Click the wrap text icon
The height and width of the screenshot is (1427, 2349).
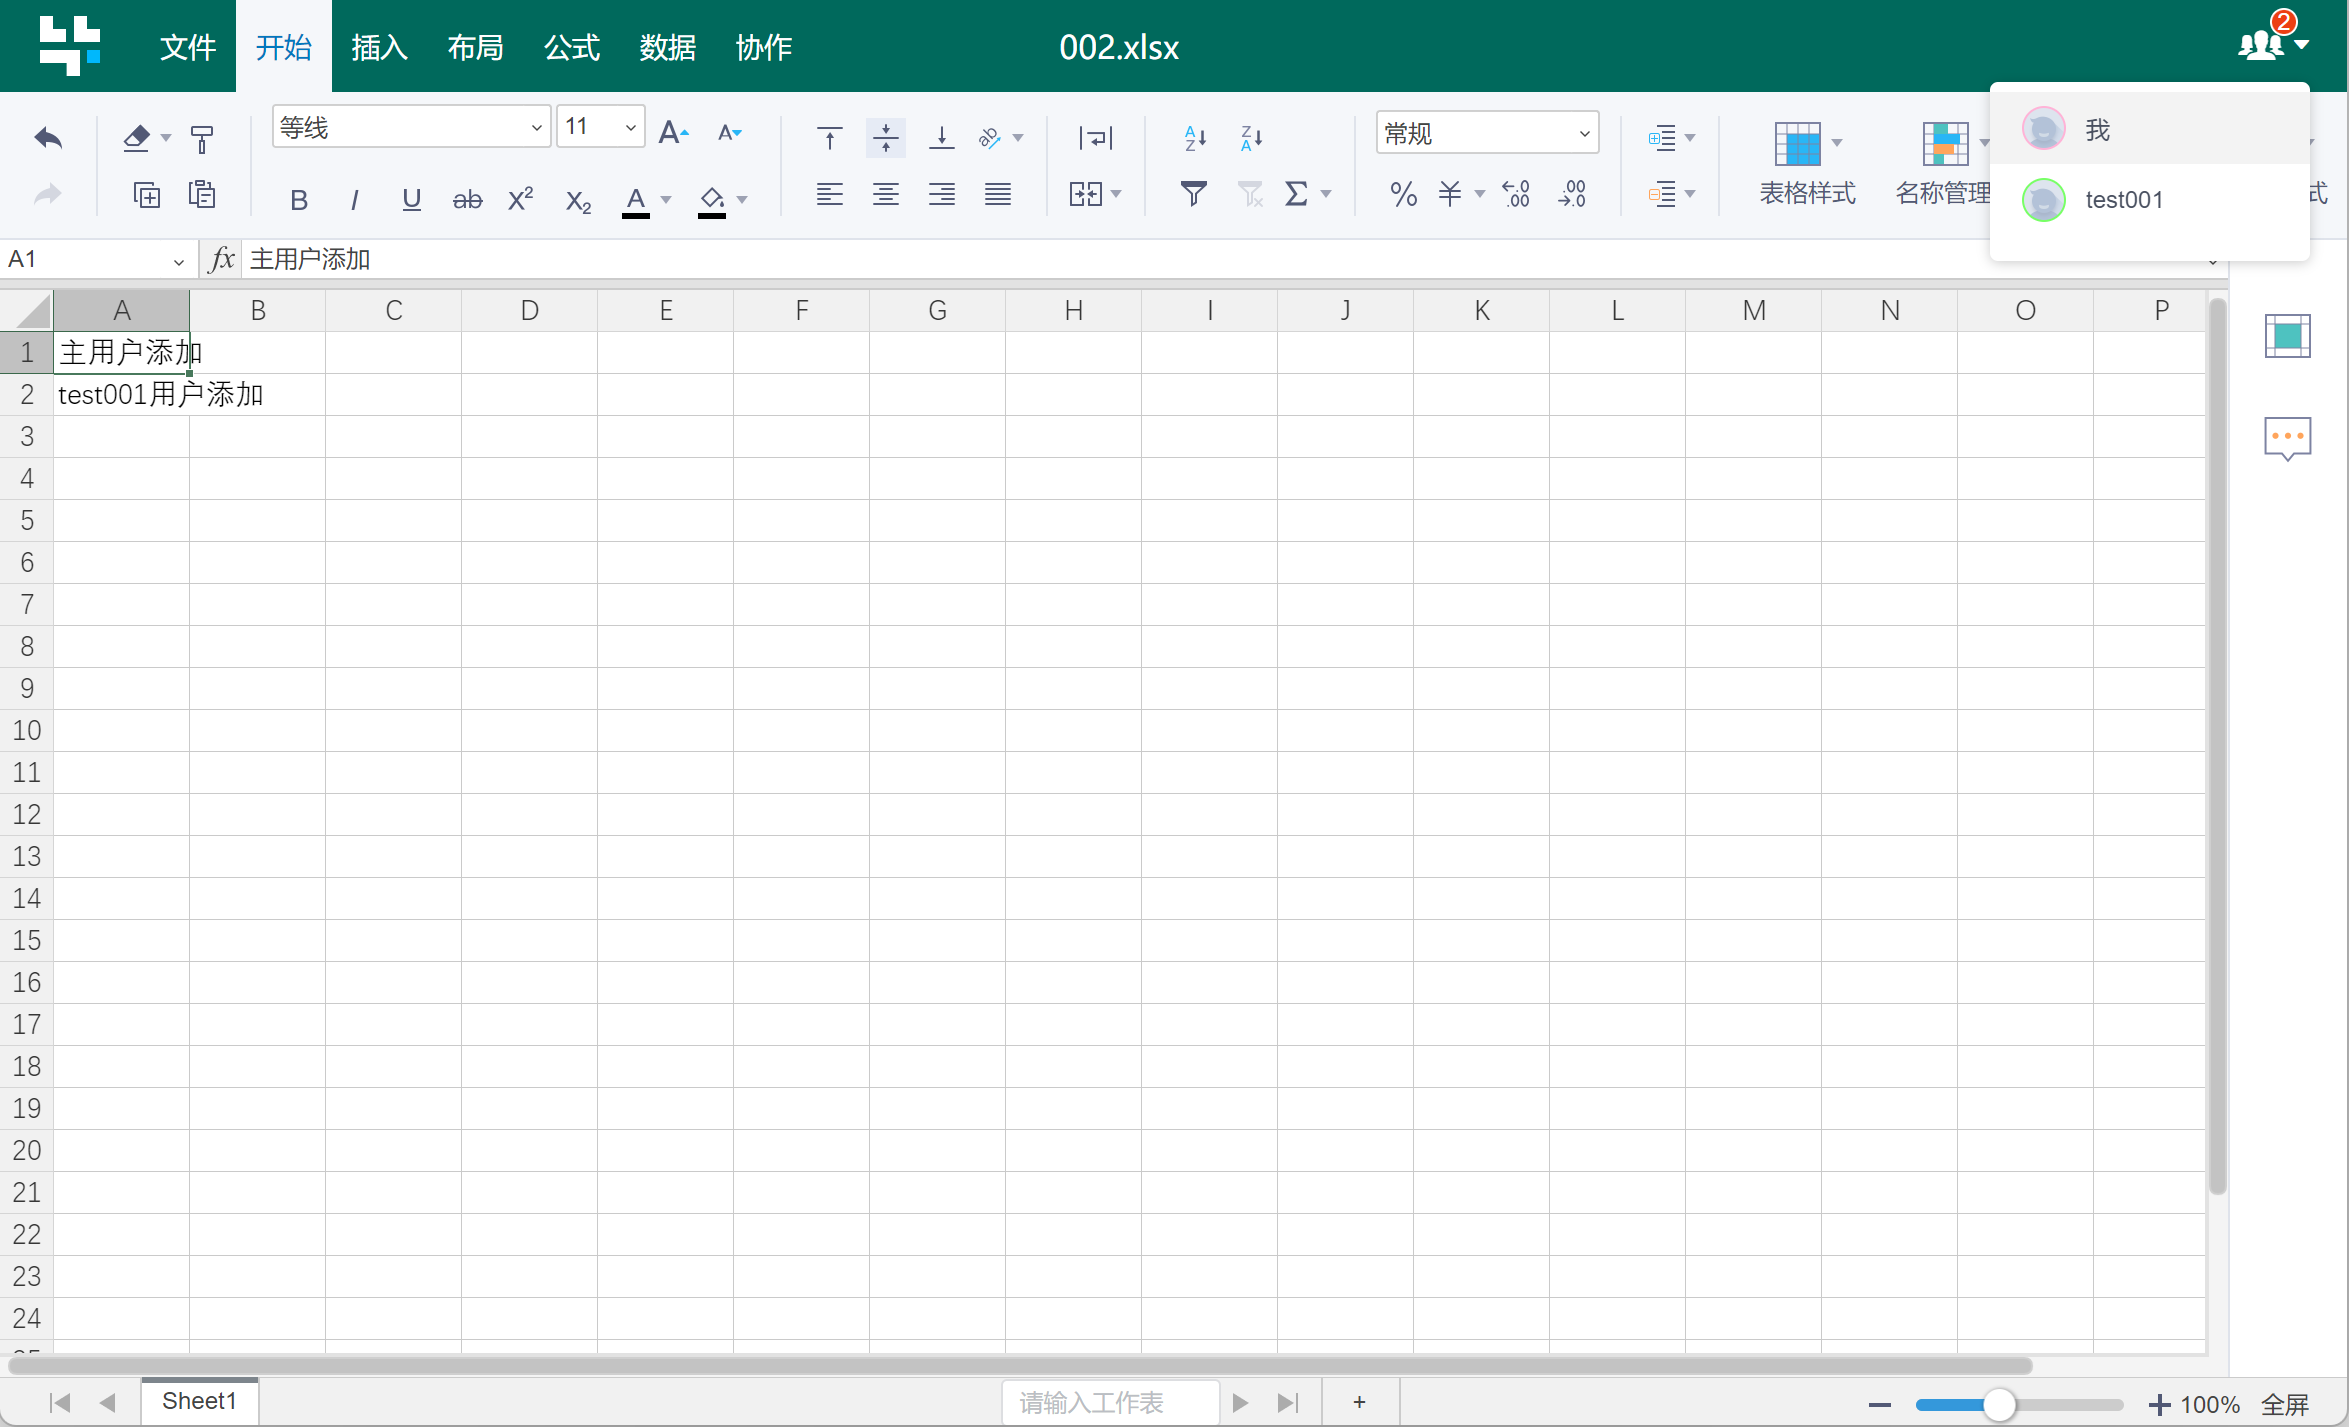coord(1096,137)
